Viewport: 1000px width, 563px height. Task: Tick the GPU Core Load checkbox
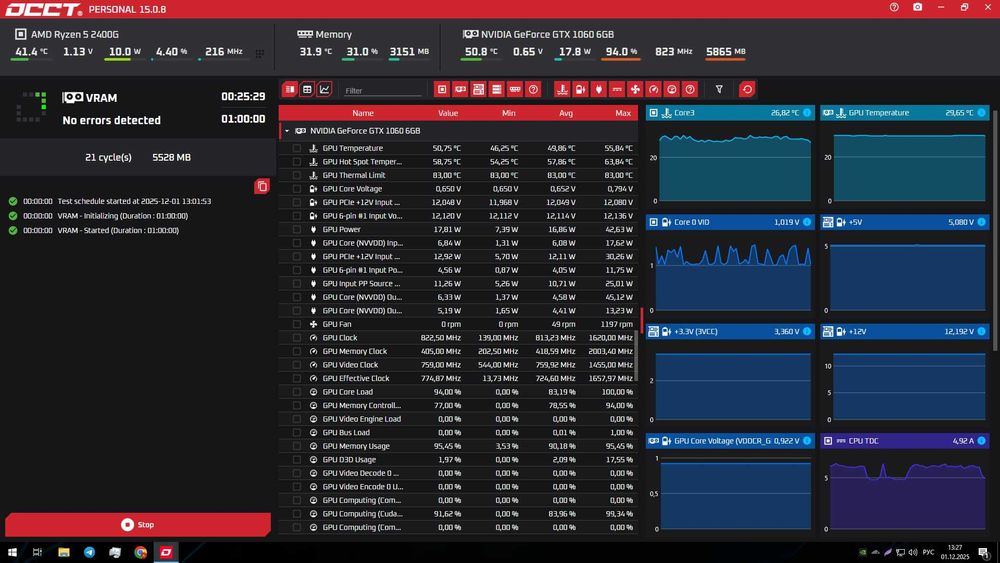(x=297, y=392)
